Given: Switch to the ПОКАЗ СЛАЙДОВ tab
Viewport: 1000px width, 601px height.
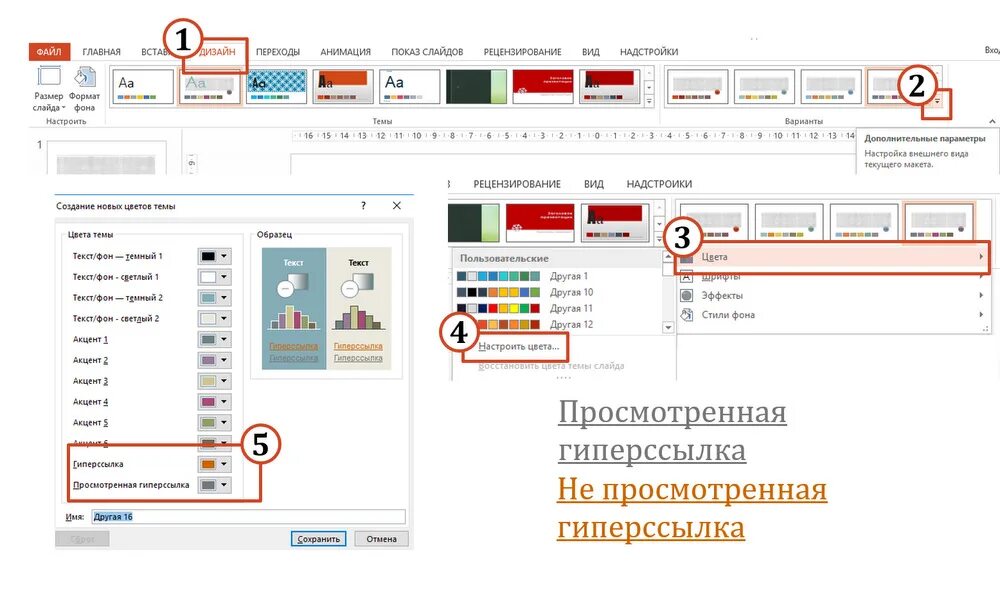Looking at the screenshot, I should 427,52.
